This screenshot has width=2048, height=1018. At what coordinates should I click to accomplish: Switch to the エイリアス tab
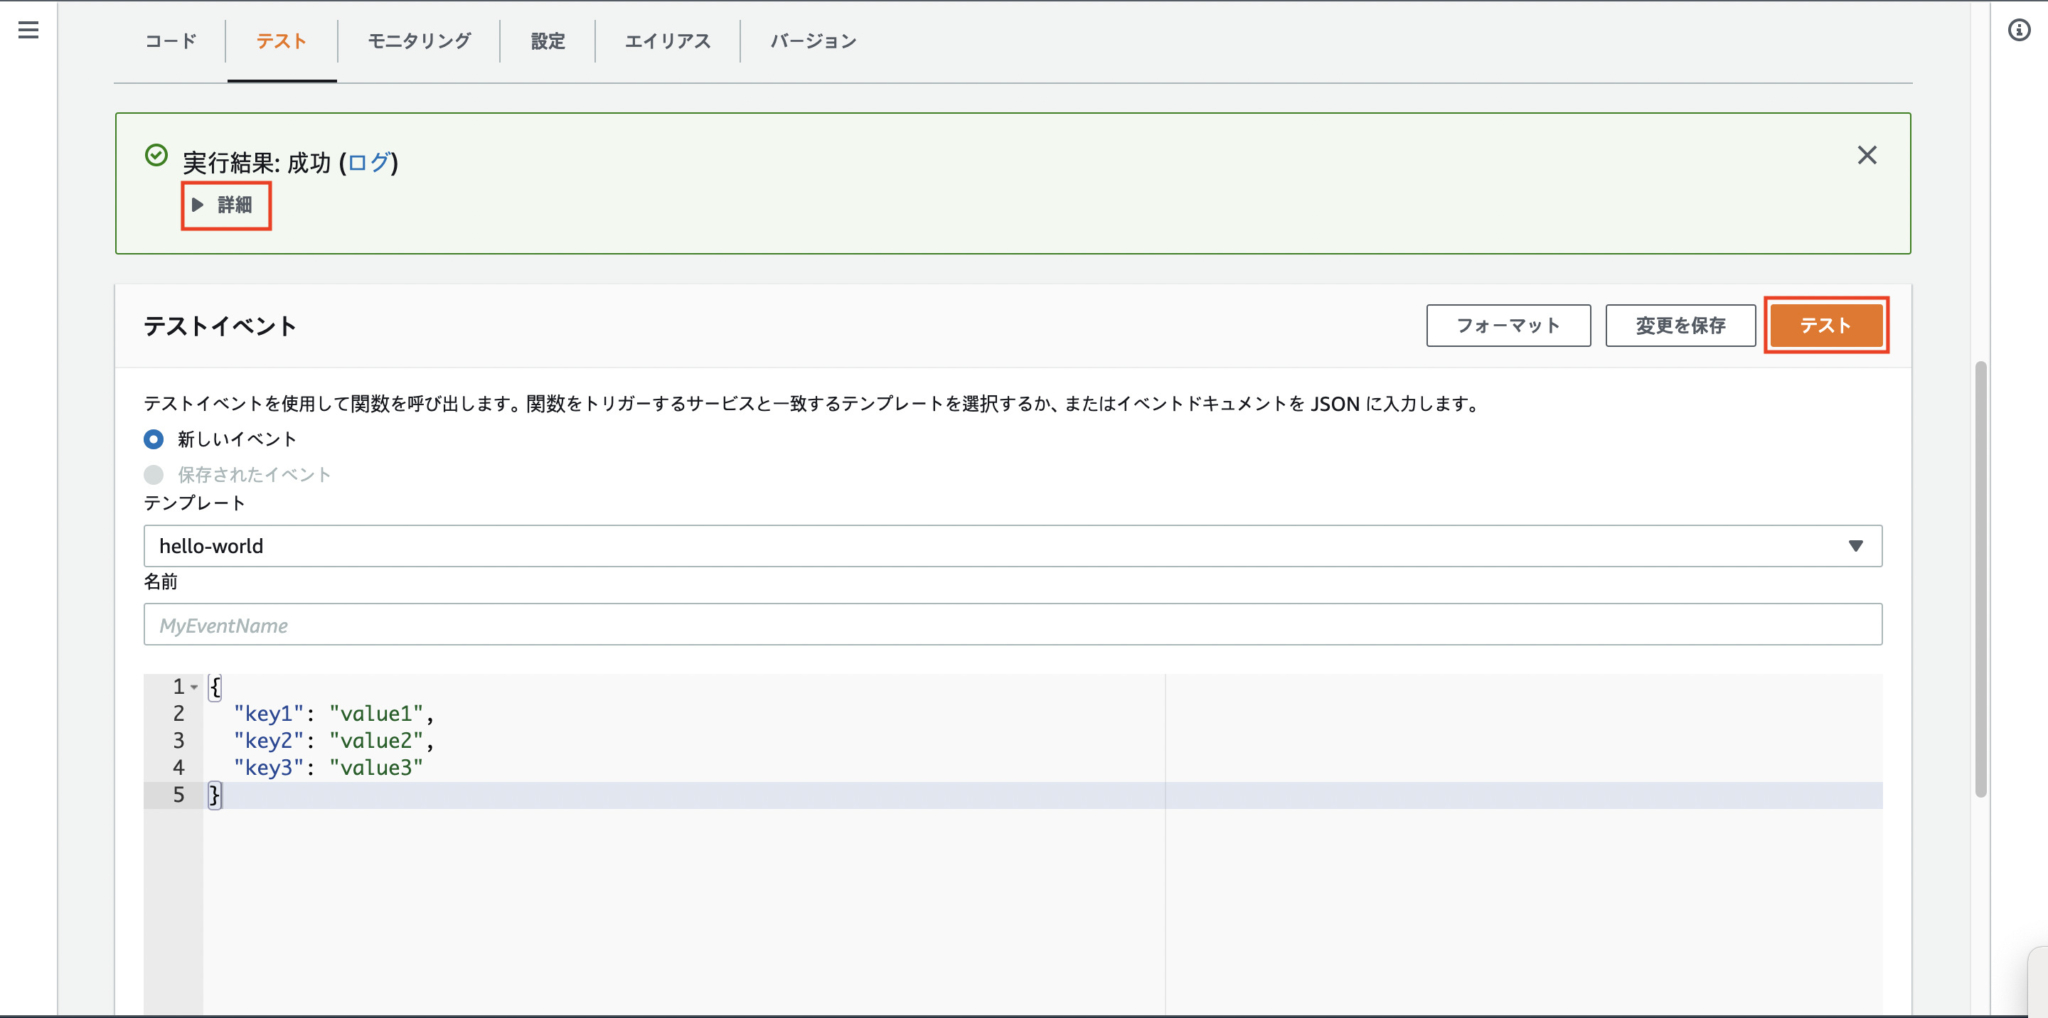667,41
